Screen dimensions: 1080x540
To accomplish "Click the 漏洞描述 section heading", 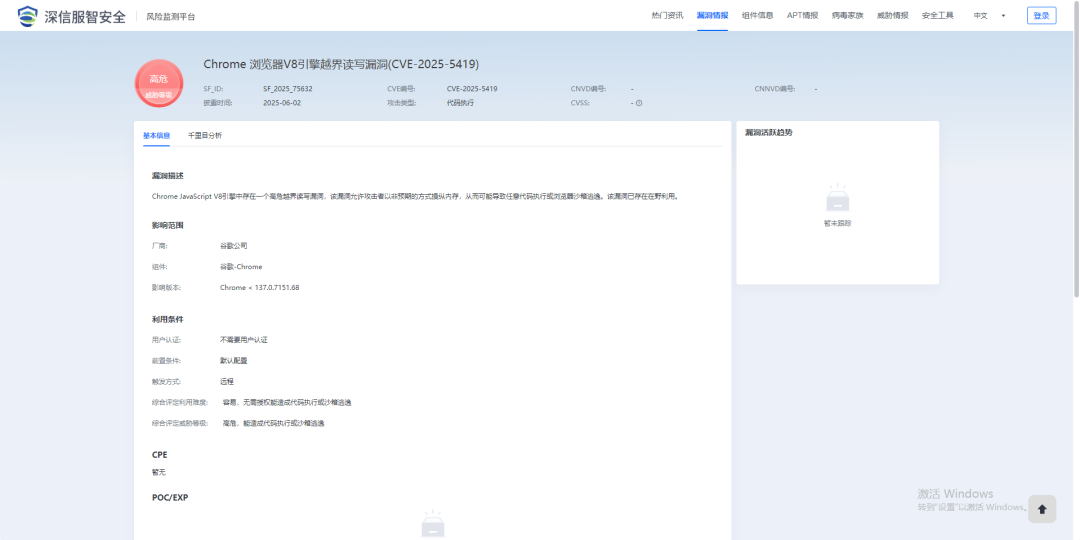I will (167, 176).
